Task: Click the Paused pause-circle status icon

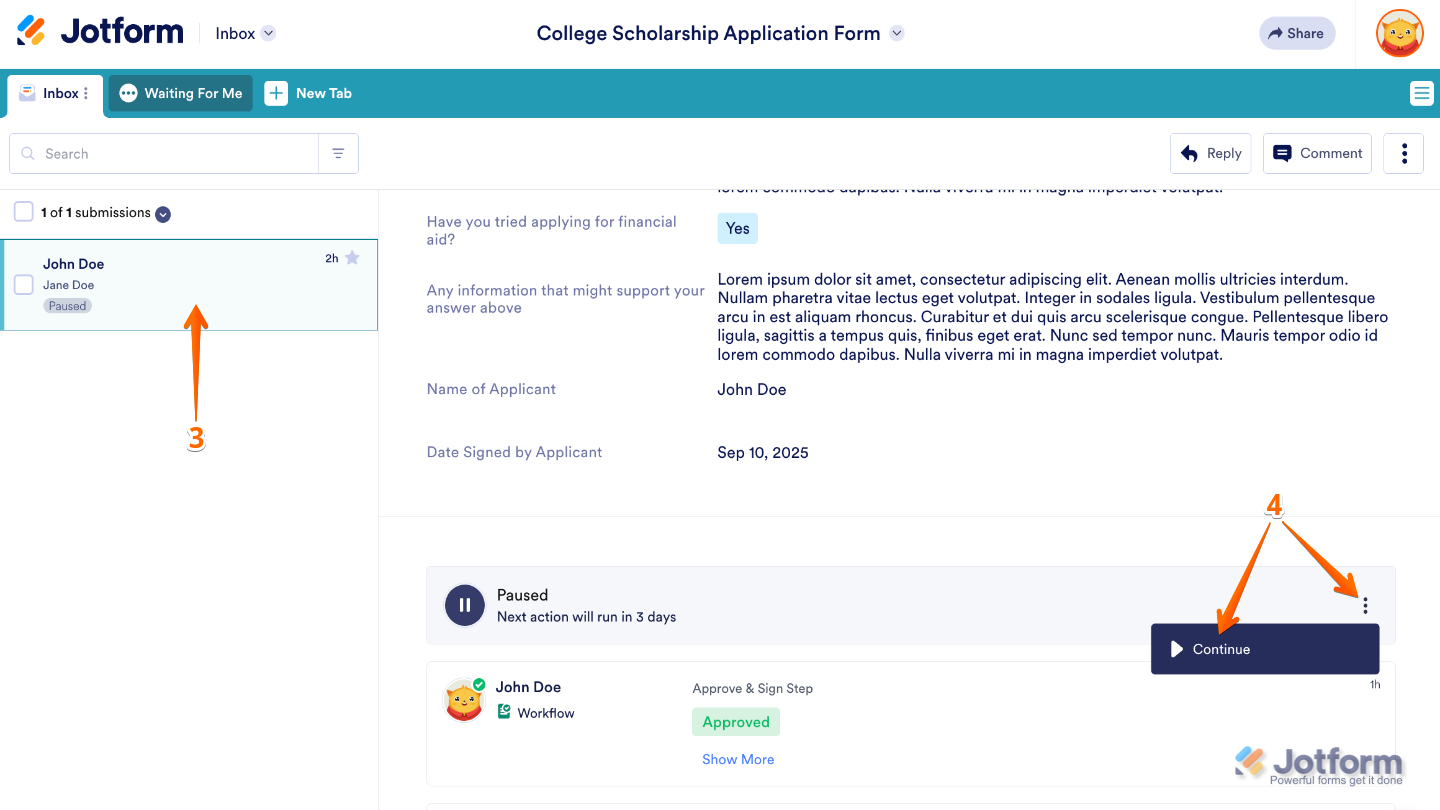Action: (x=464, y=604)
